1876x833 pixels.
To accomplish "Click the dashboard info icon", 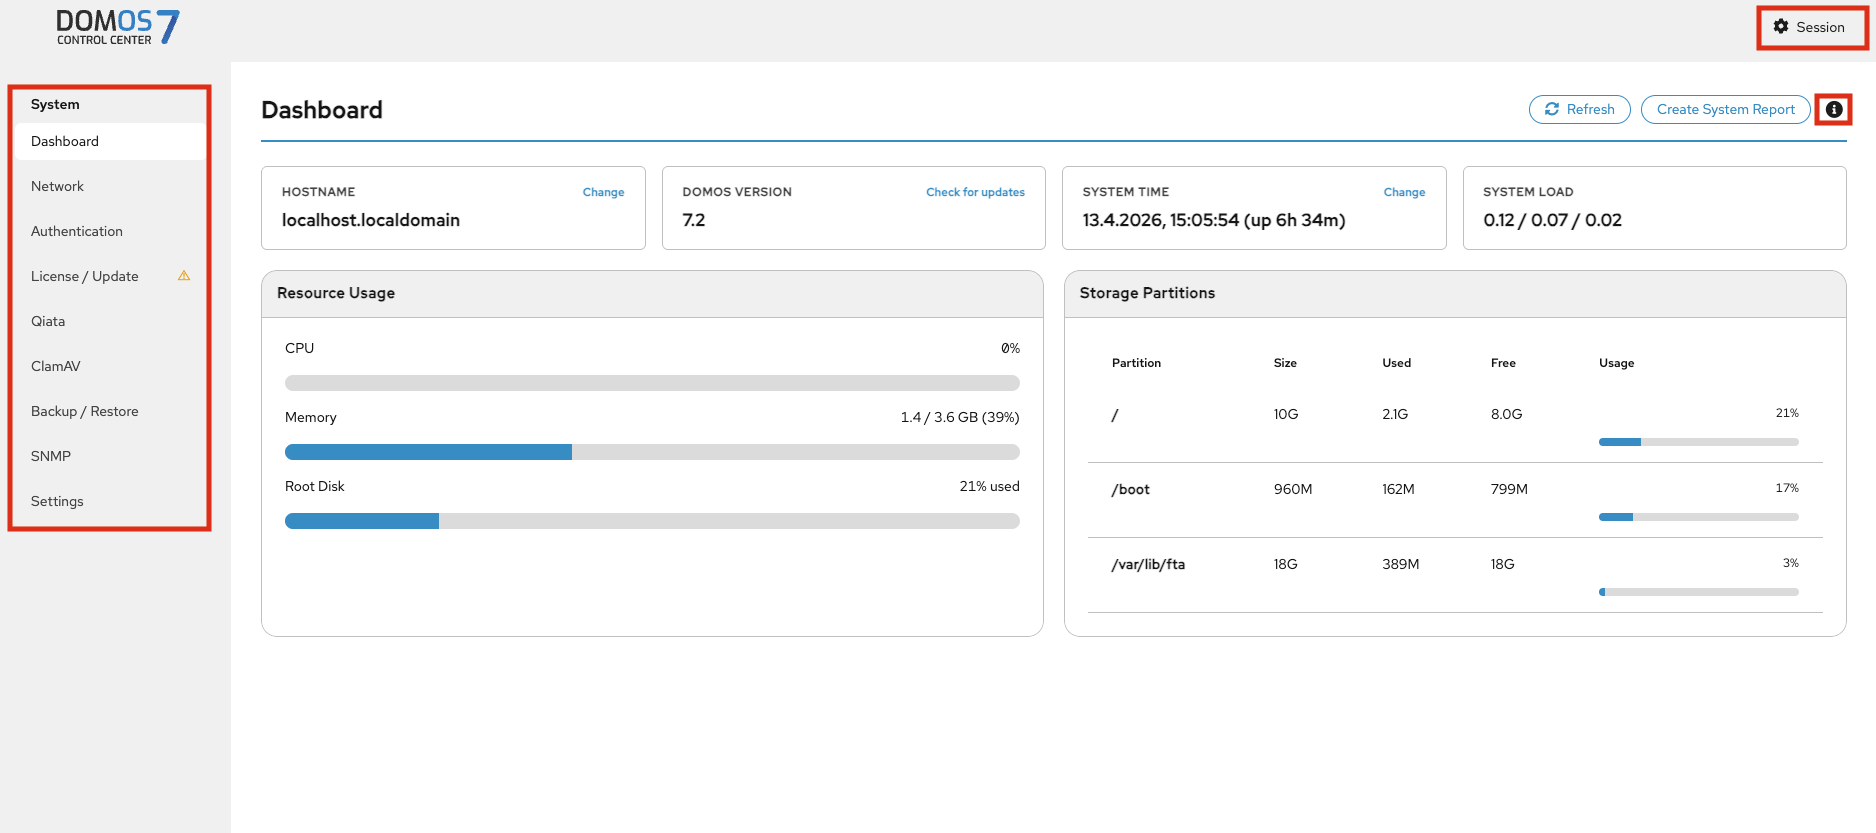I will pos(1834,109).
